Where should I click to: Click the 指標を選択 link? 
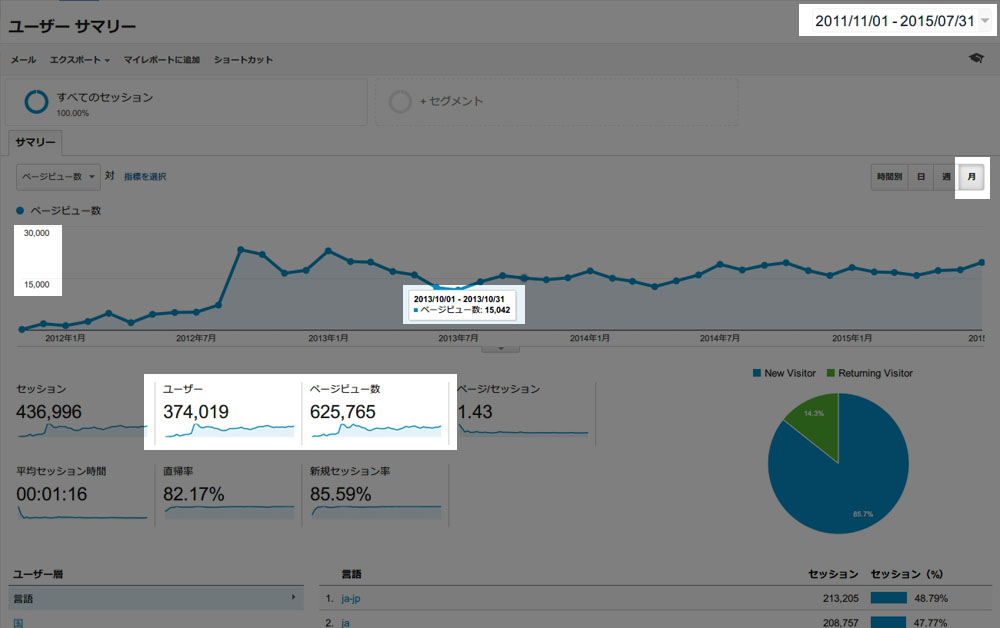tap(145, 177)
